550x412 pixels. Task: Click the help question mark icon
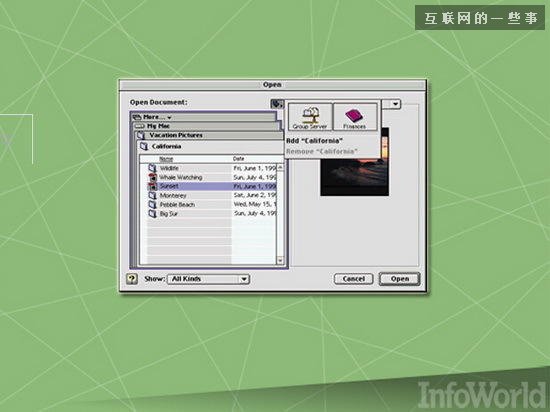tap(132, 279)
